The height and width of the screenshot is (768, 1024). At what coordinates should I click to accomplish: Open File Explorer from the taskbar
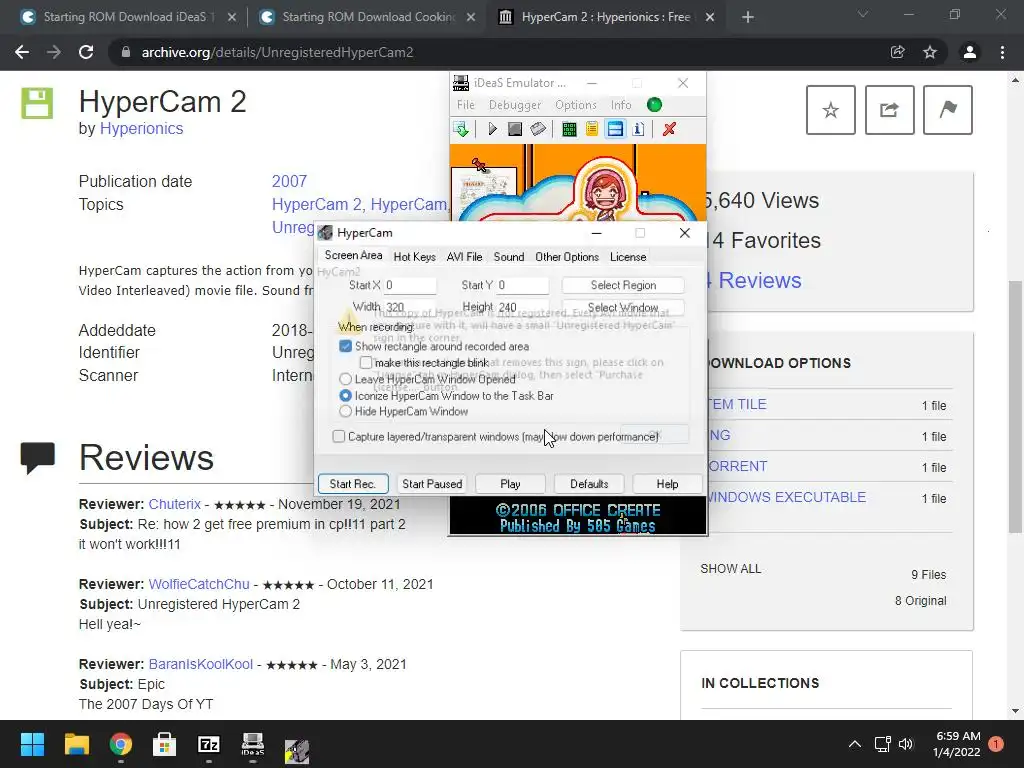pos(76,744)
